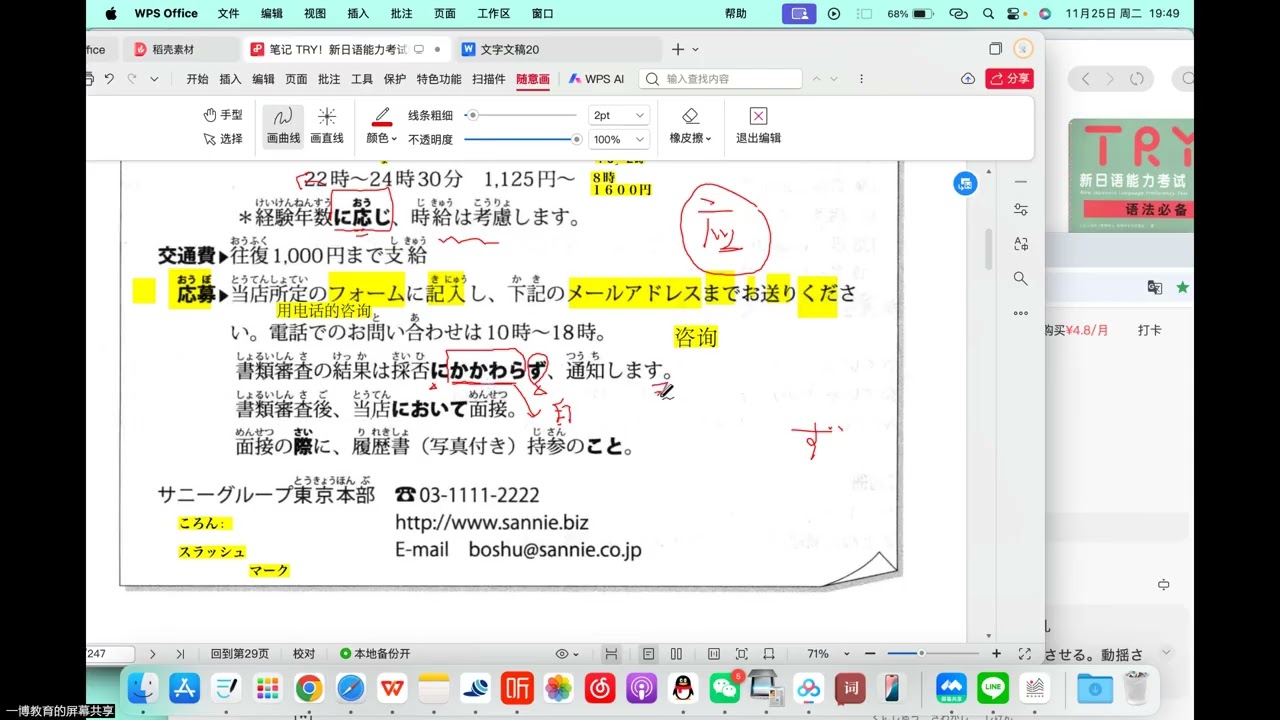Open WeChat from the Dock
The image size is (1280, 720).
point(724,688)
